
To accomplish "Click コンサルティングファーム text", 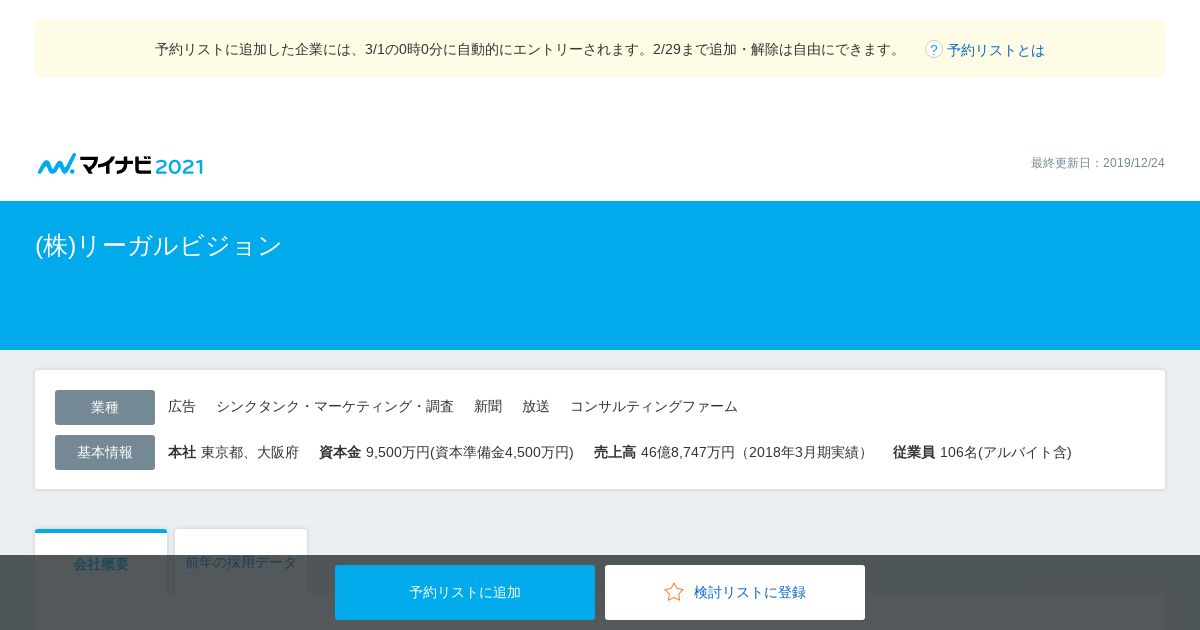I will [x=654, y=406].
